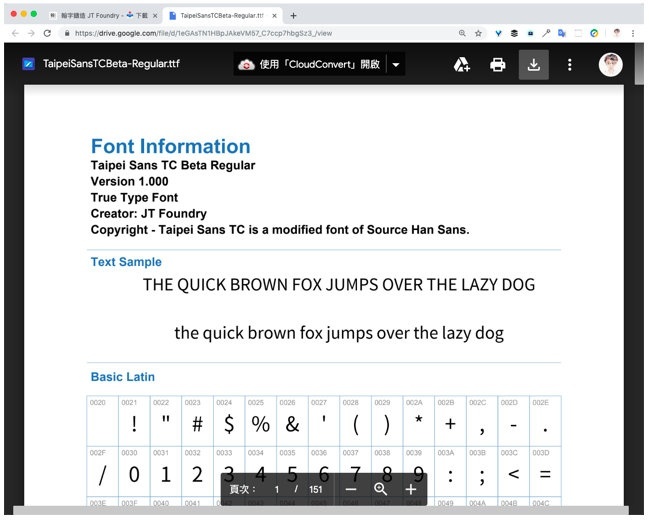Click the blue V extension icon
The image size is (649, 520).
(498, 33)
